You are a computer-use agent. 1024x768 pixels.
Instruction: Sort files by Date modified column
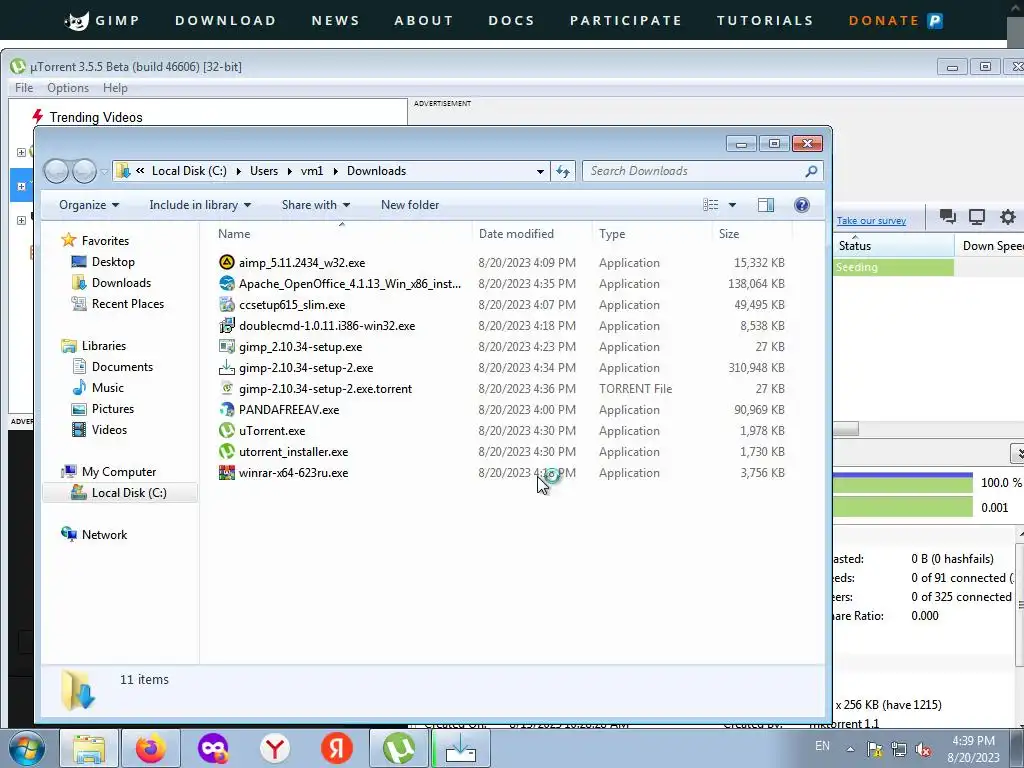516,234
